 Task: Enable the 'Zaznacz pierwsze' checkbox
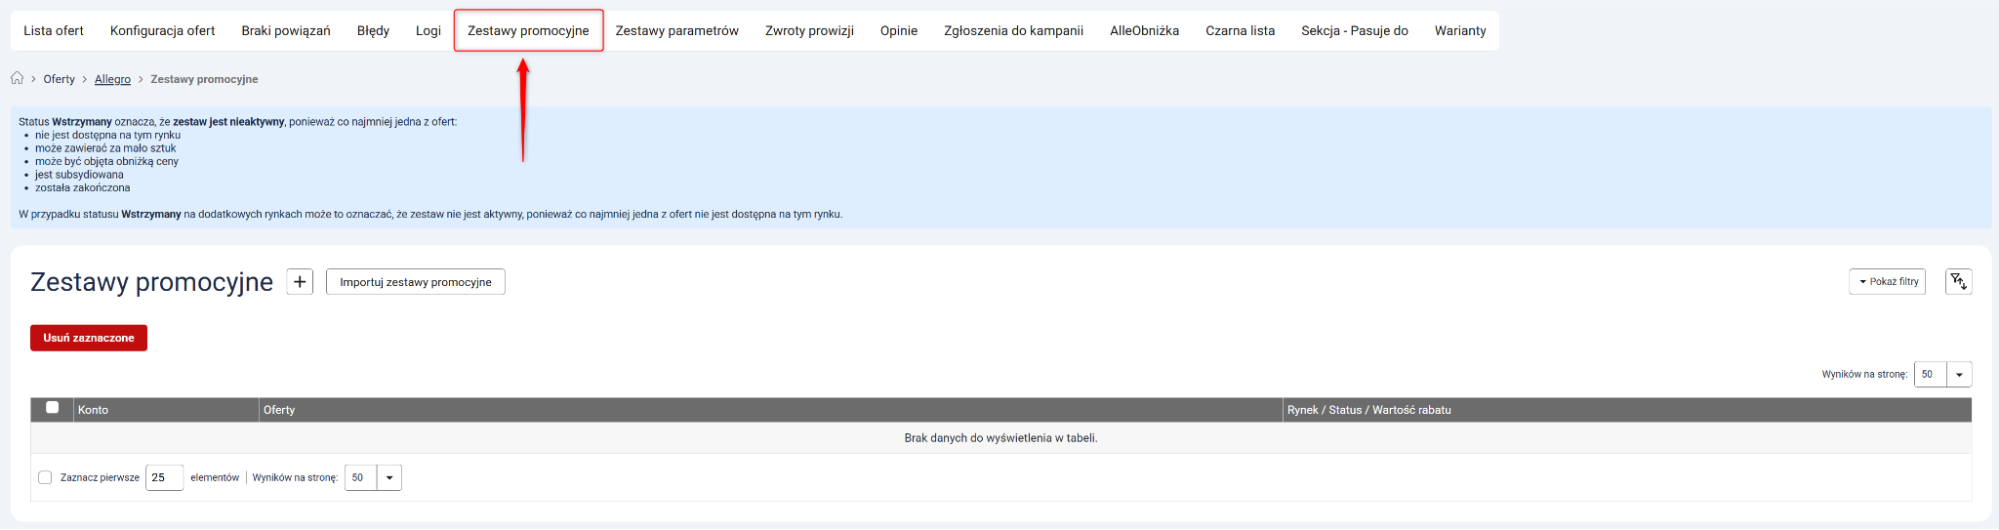coord(45,478)
